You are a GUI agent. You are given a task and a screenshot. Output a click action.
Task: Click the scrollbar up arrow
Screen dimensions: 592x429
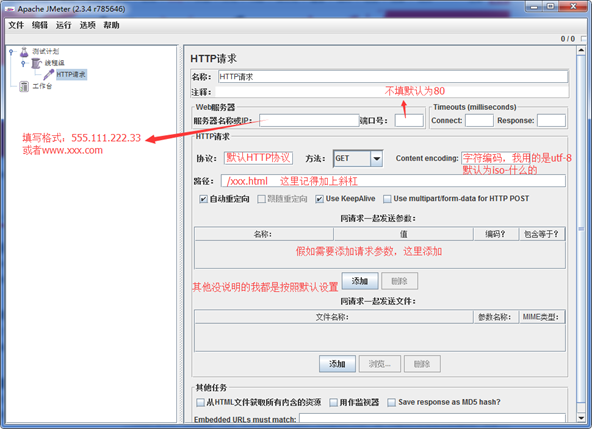[581, 51]
